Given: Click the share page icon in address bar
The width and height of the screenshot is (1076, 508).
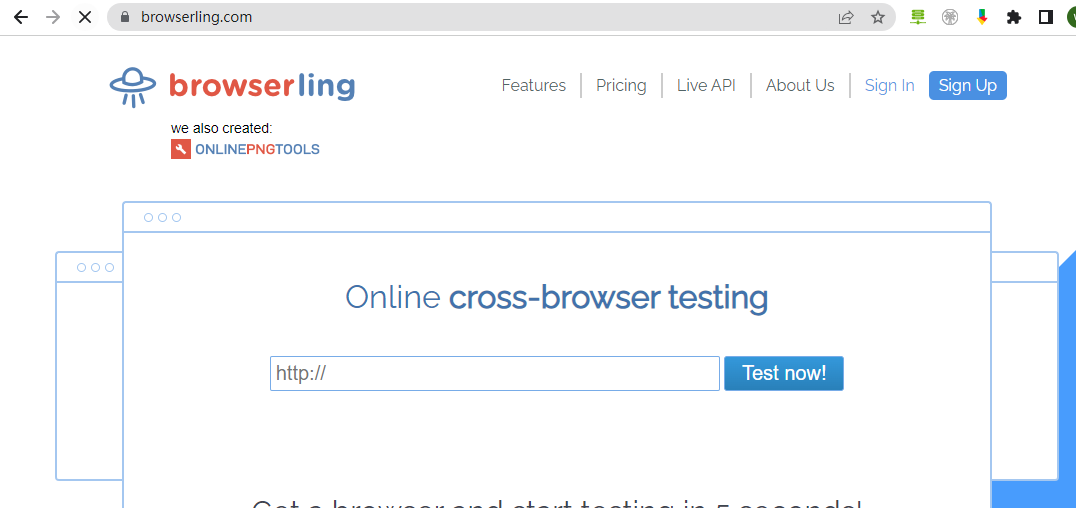Looking at the screenshot, I should pos(846,17).
